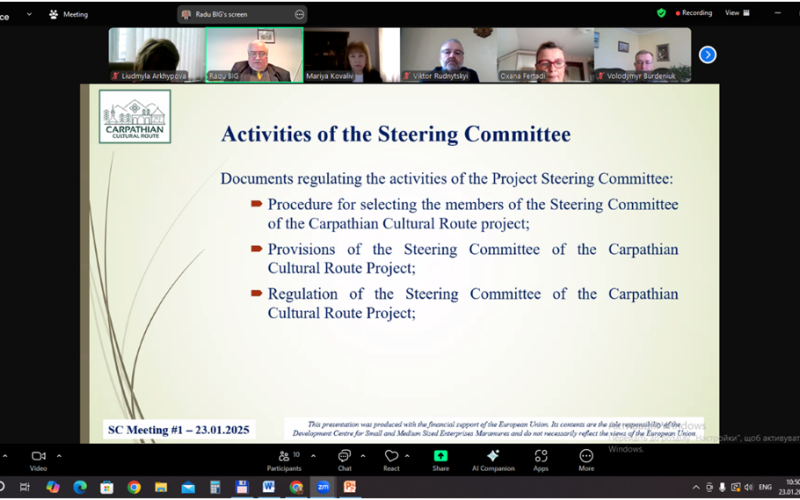Screen dimensions: 800x500
Task: Open the Participants panel
Action: coord(284,457)
